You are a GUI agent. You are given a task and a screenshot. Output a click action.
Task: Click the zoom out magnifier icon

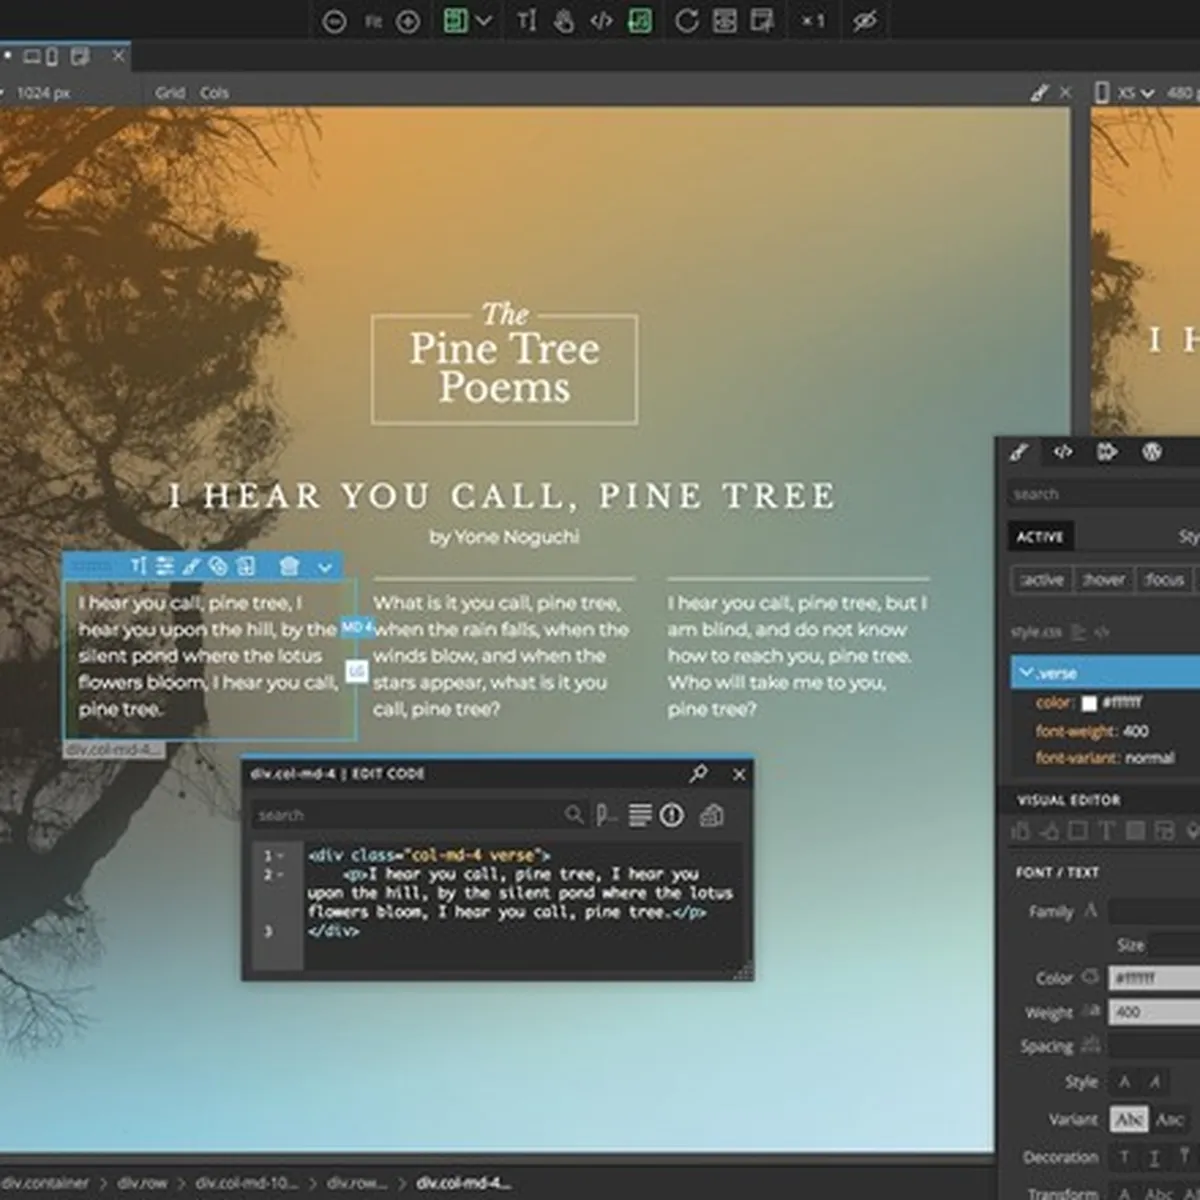tap(334, 21)
